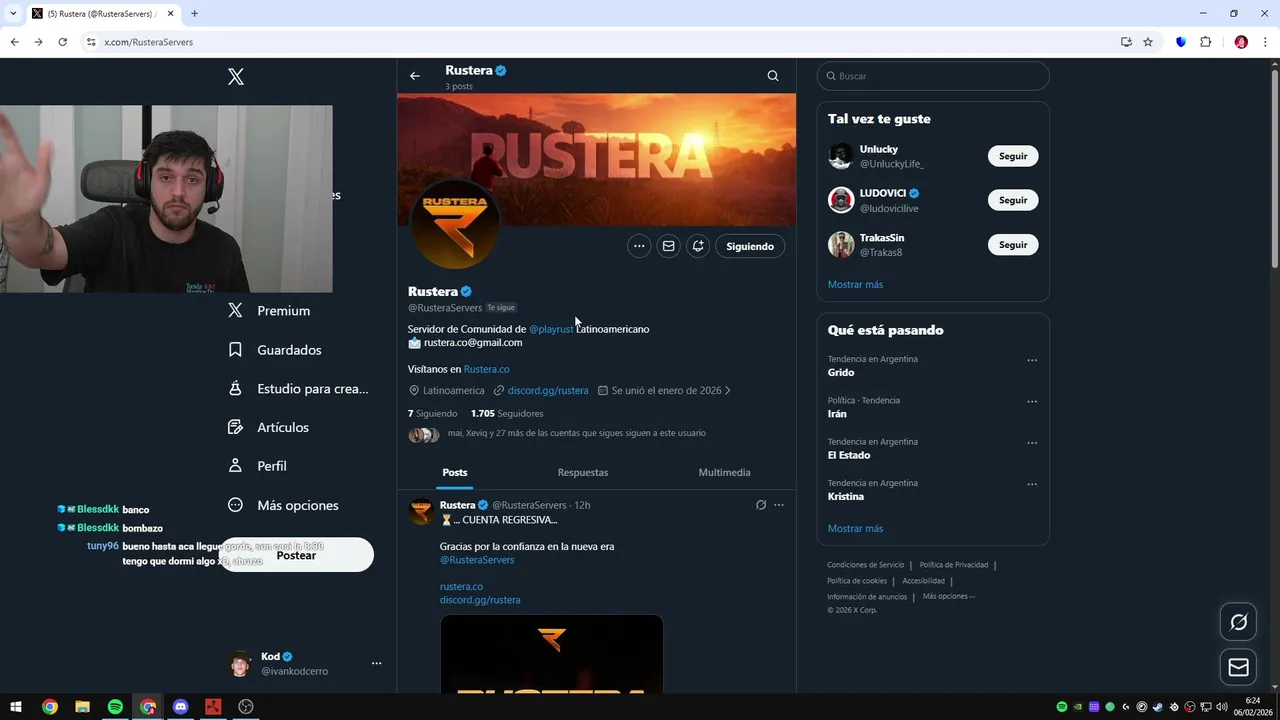
Task: Go back using the profile header arrow
Action: click(x=415, y=76)
